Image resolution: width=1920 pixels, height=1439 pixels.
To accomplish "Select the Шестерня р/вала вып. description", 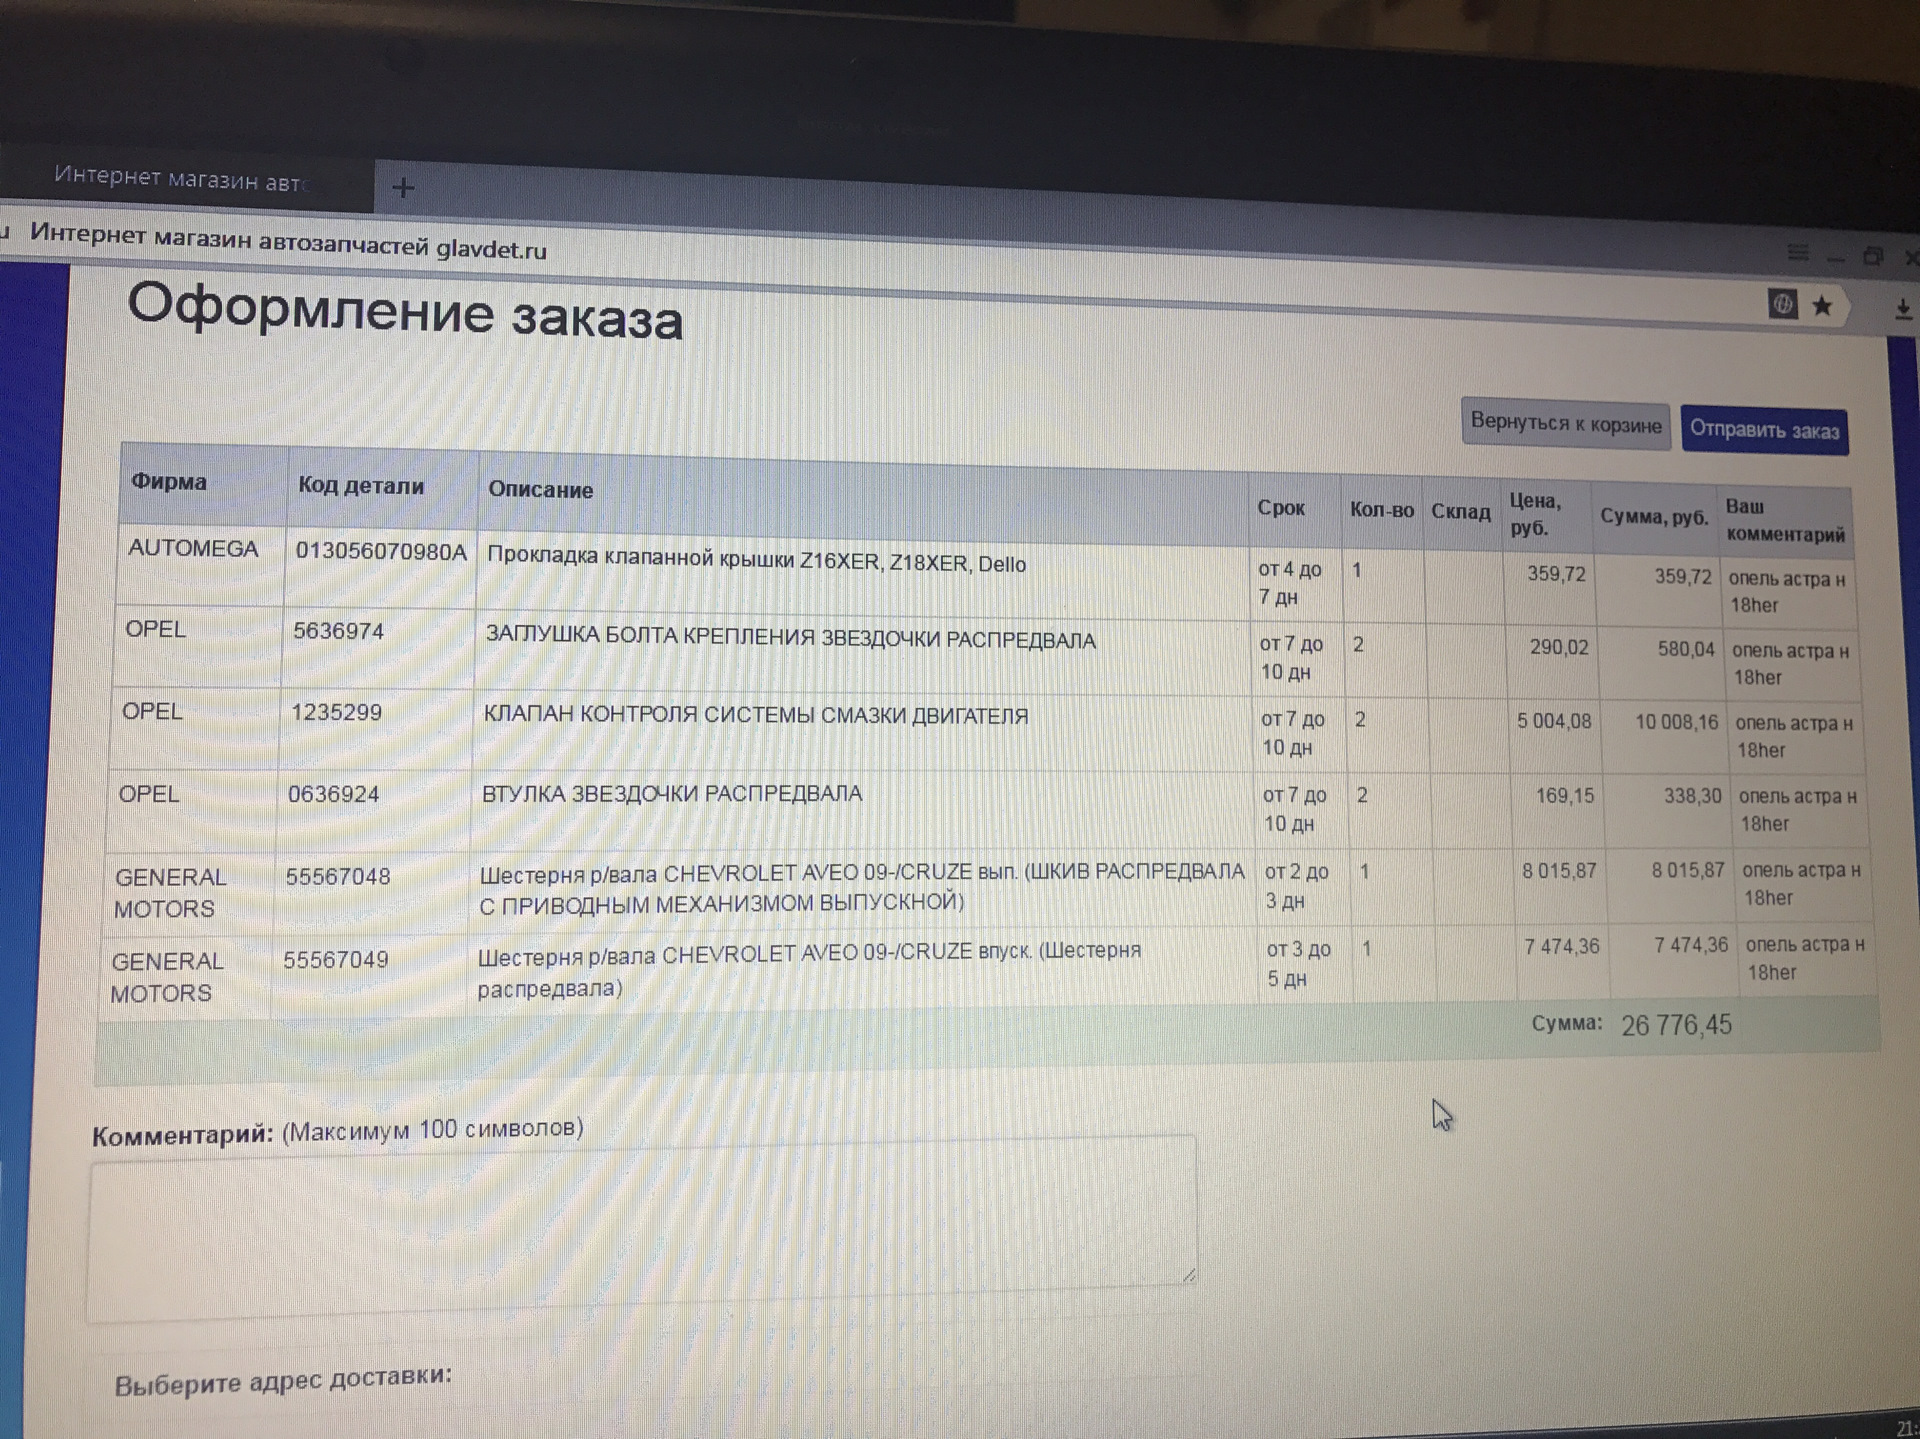I will click(x=861, y=888).
